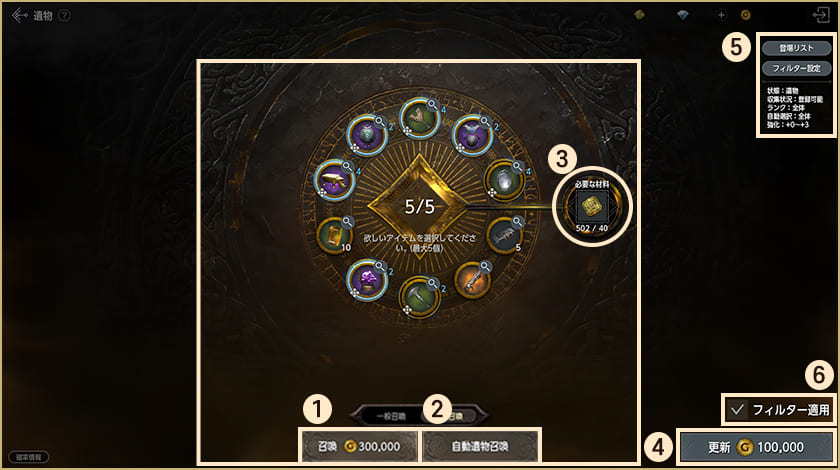Select the green hammer relic item
The image size is (840, 470).
420,296
